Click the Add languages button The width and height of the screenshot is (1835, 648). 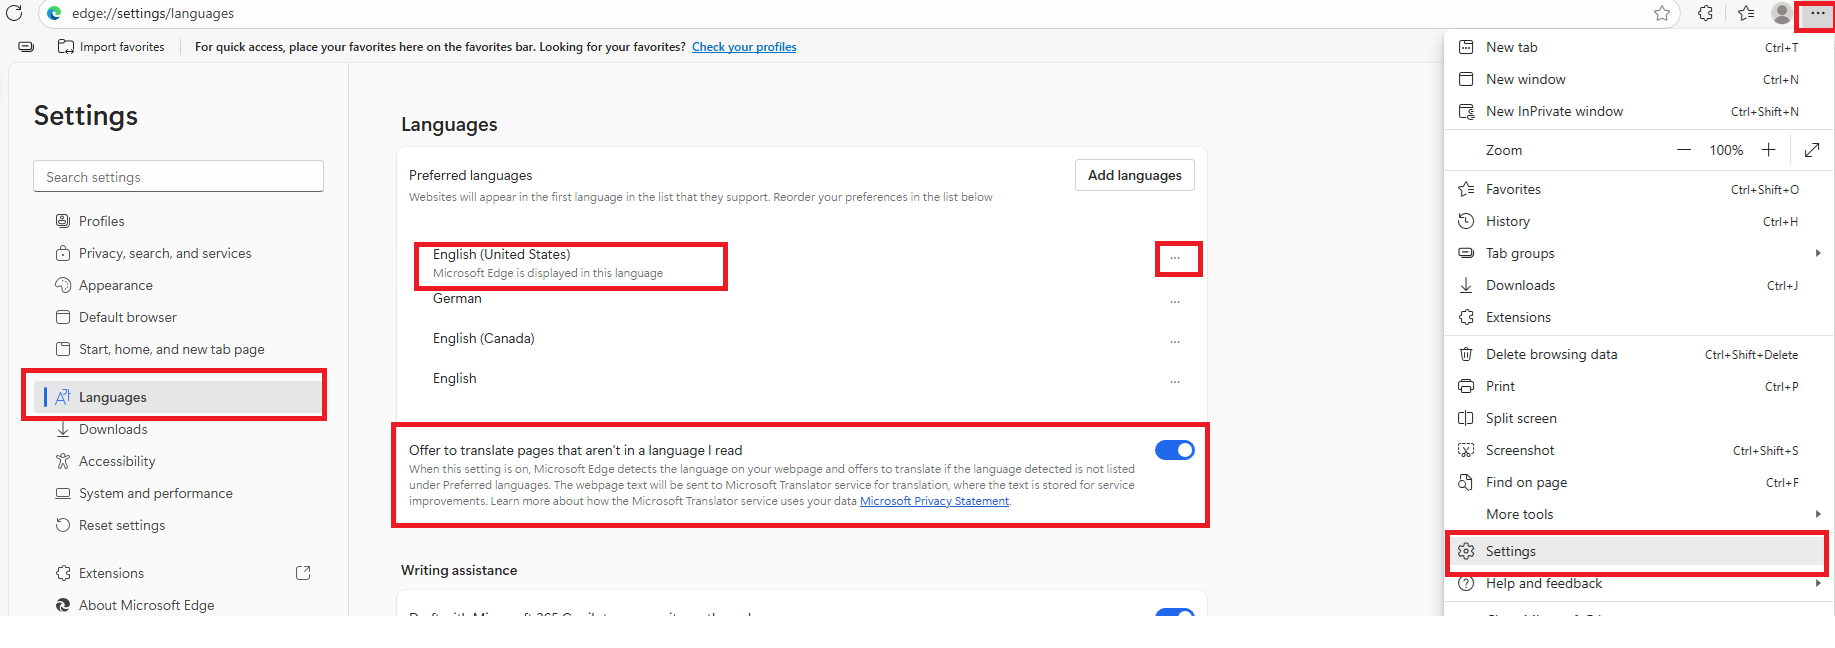tap(1134, 174)
